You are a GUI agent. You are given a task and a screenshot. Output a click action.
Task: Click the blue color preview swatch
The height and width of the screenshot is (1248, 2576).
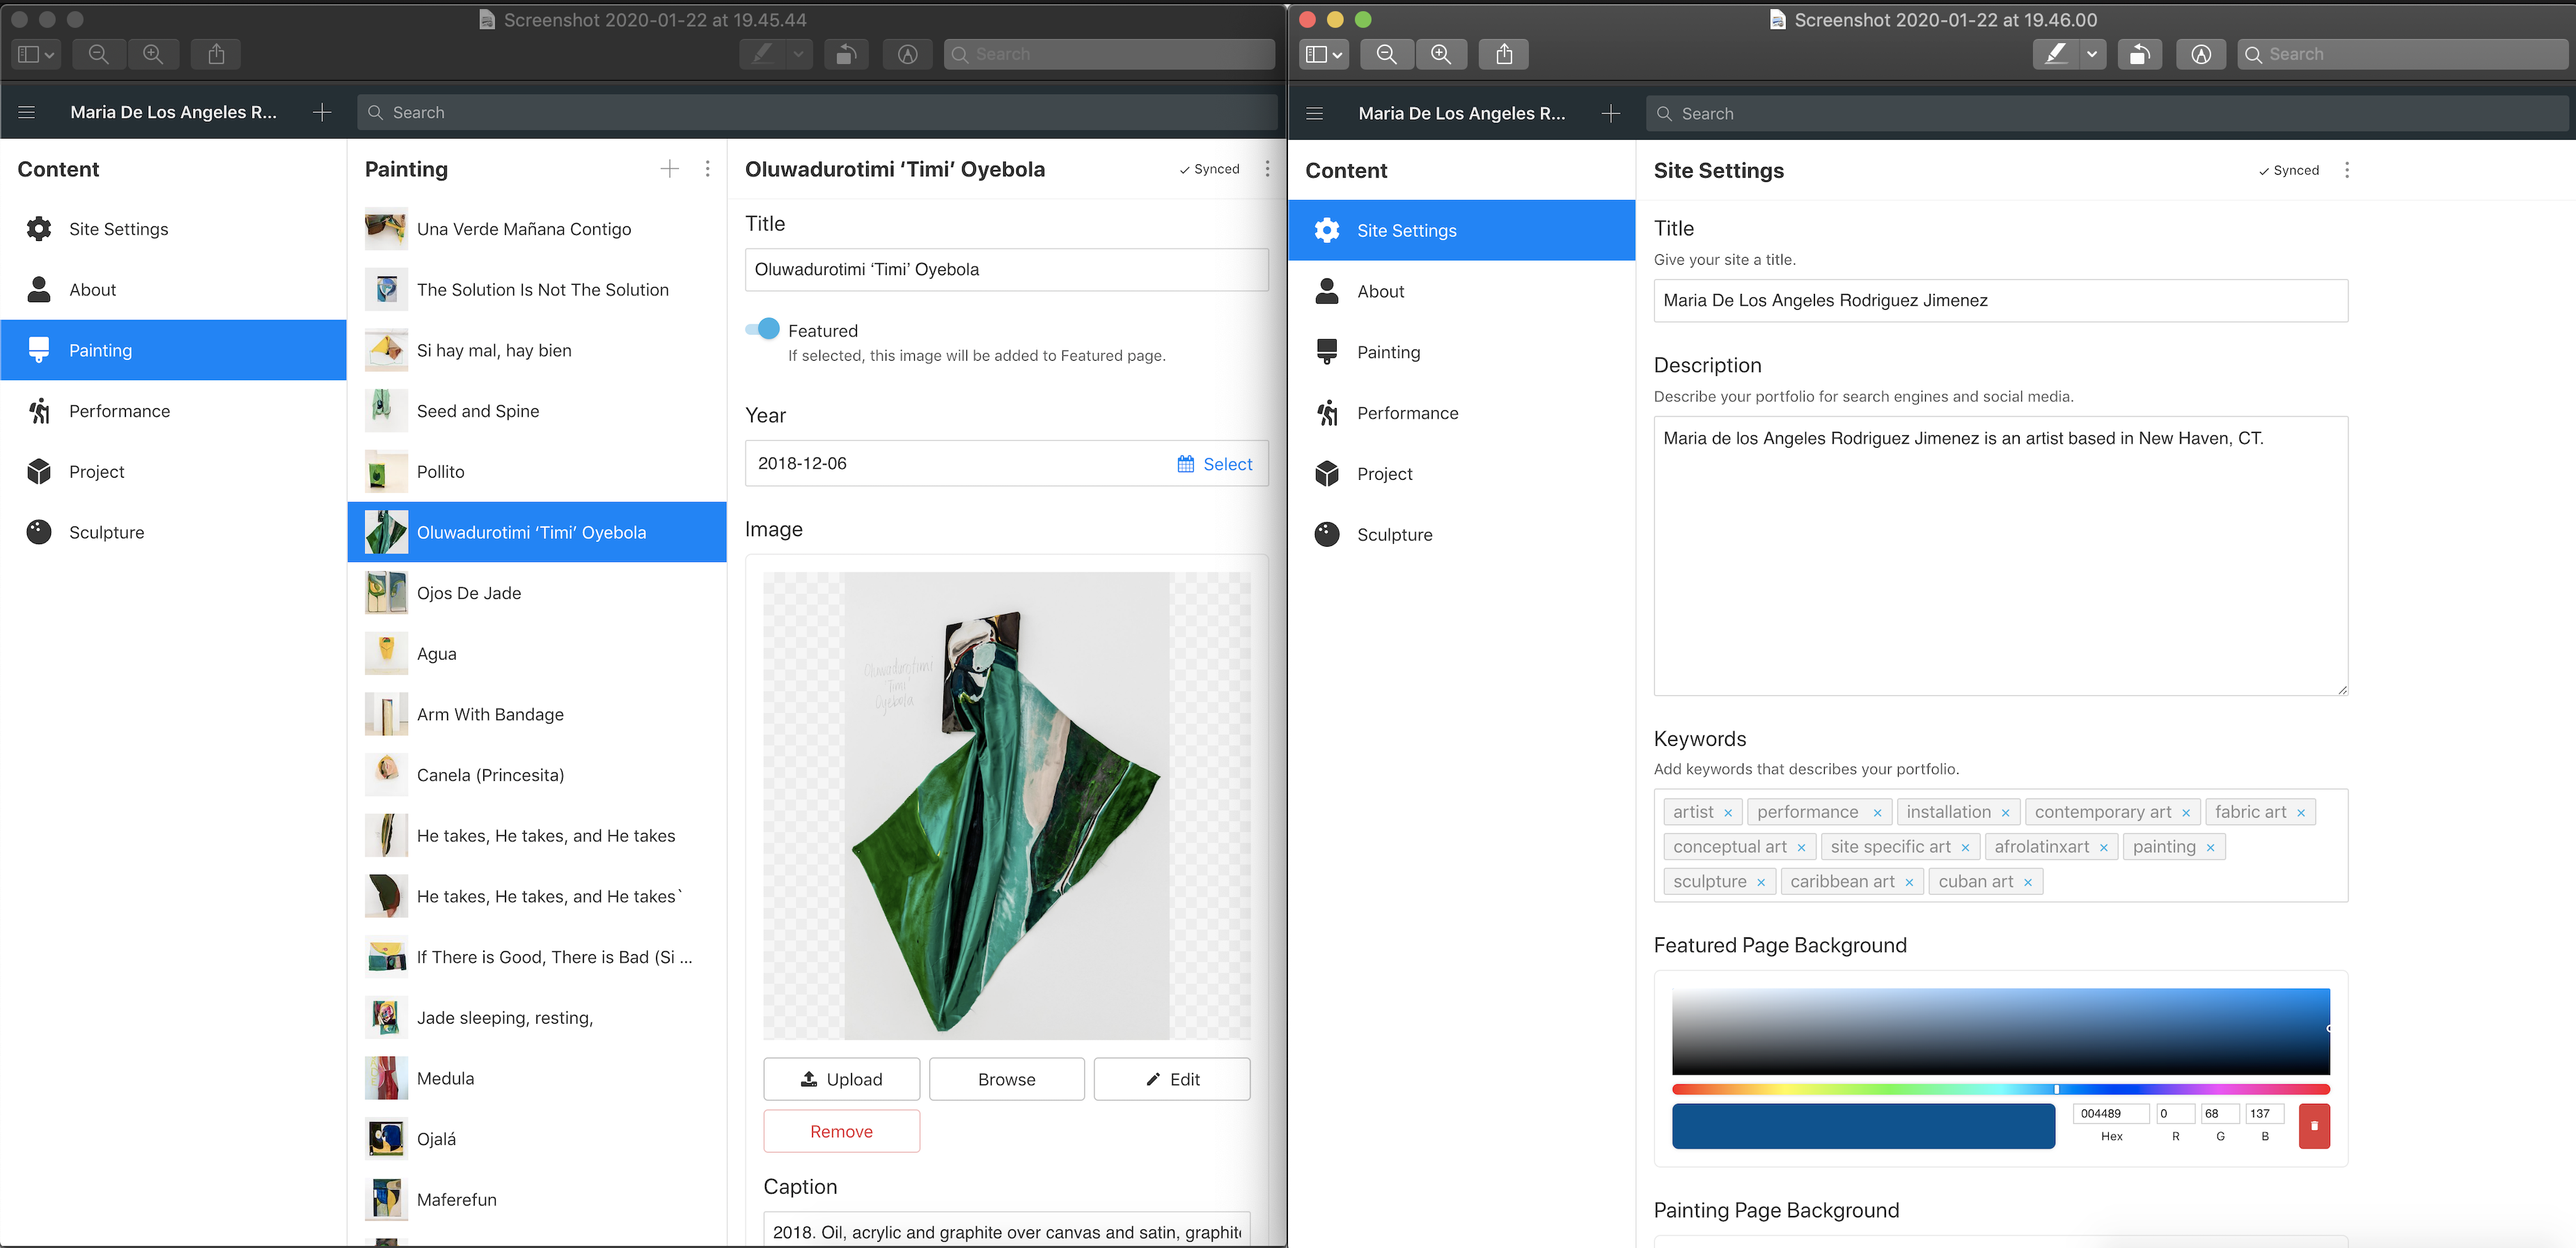(1863, 1126)
